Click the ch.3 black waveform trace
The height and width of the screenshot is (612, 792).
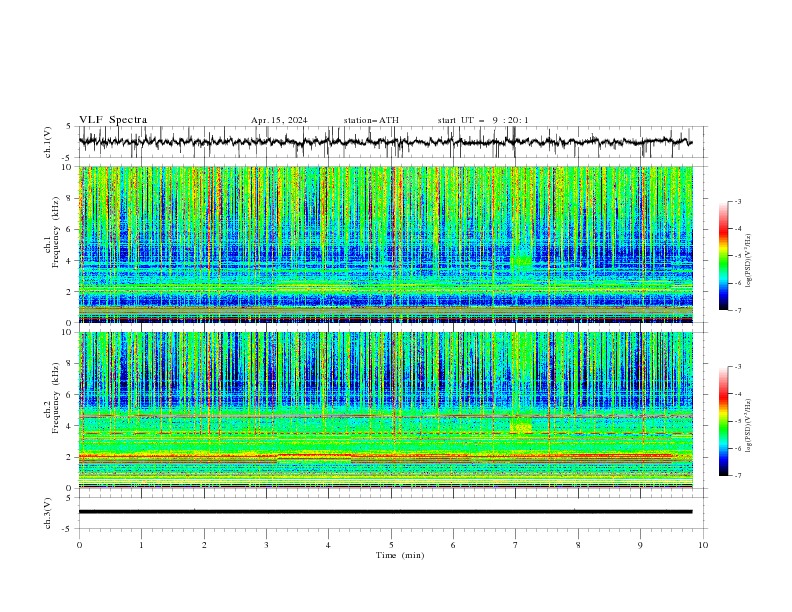click(x=385, y=512)
